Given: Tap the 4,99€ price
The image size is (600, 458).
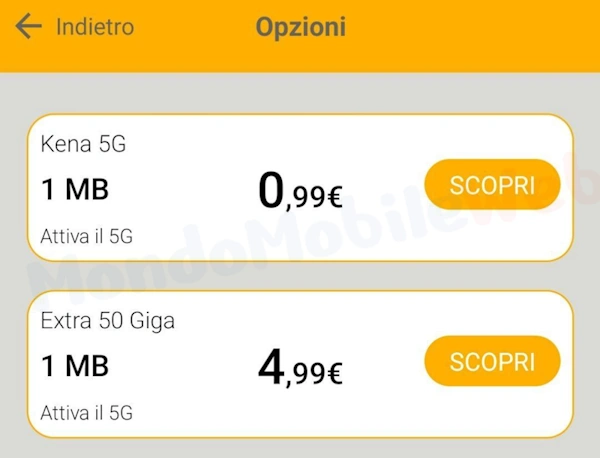Looking at the screenshot, I should [300, 369].
